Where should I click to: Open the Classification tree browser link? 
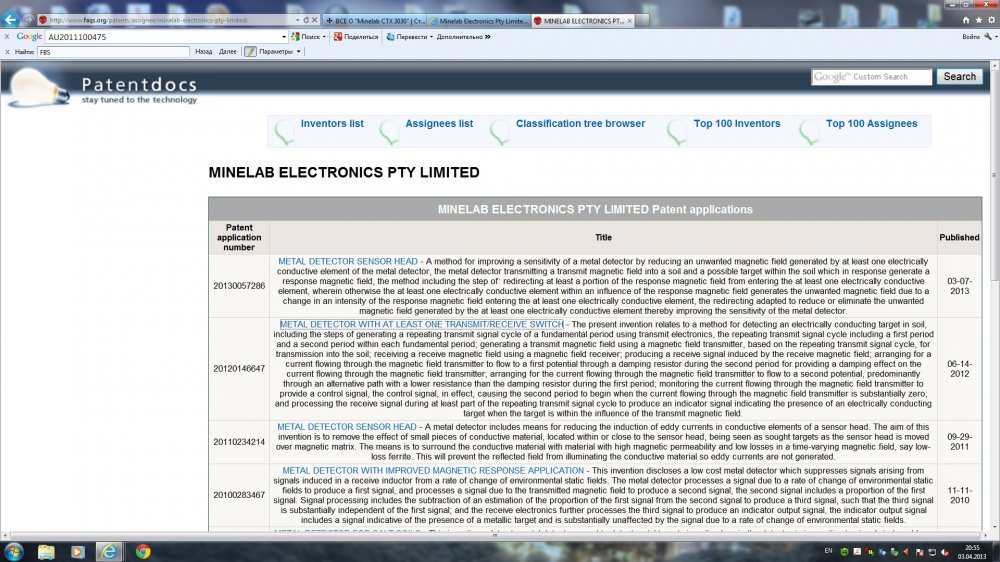580,124
